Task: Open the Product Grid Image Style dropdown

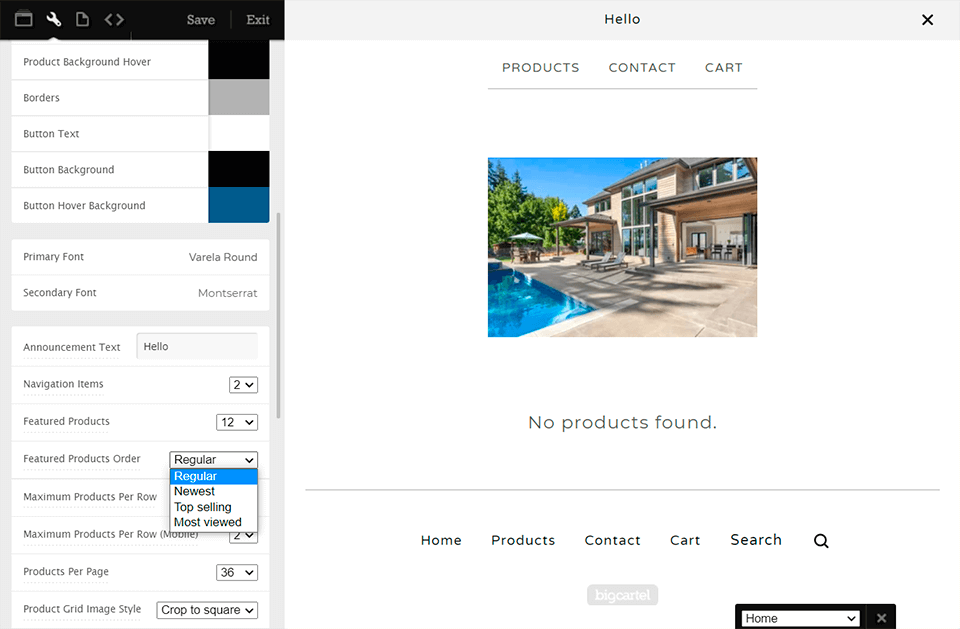Action: [207, 609]
